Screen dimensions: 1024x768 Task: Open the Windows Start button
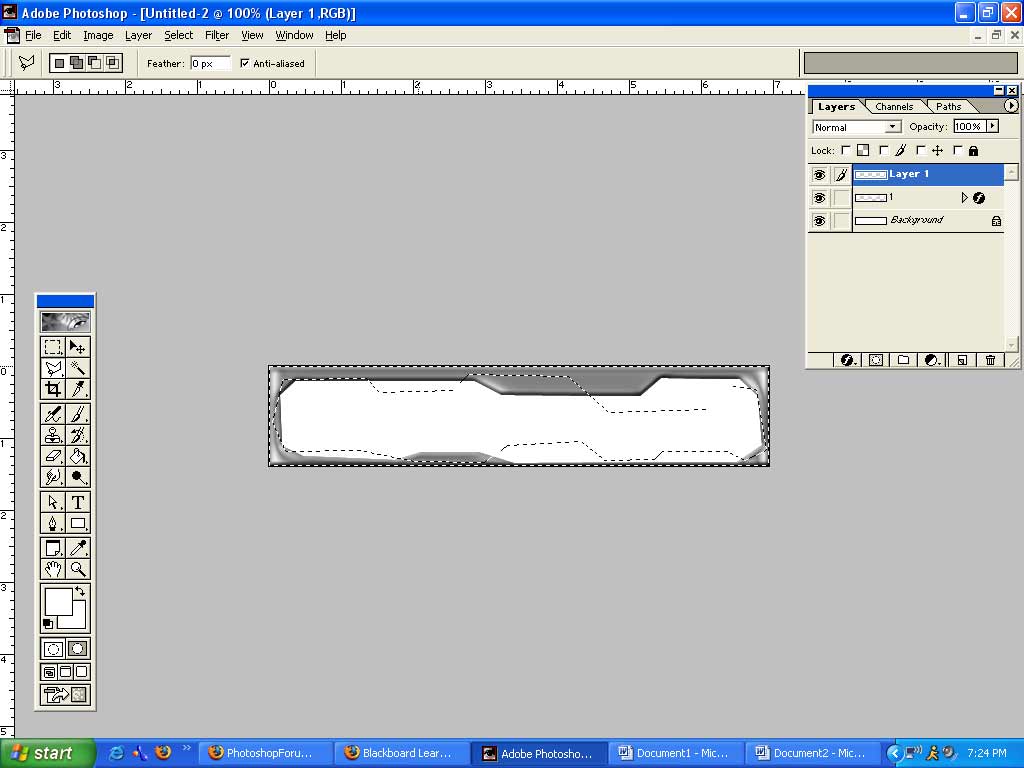coord(47,753)
